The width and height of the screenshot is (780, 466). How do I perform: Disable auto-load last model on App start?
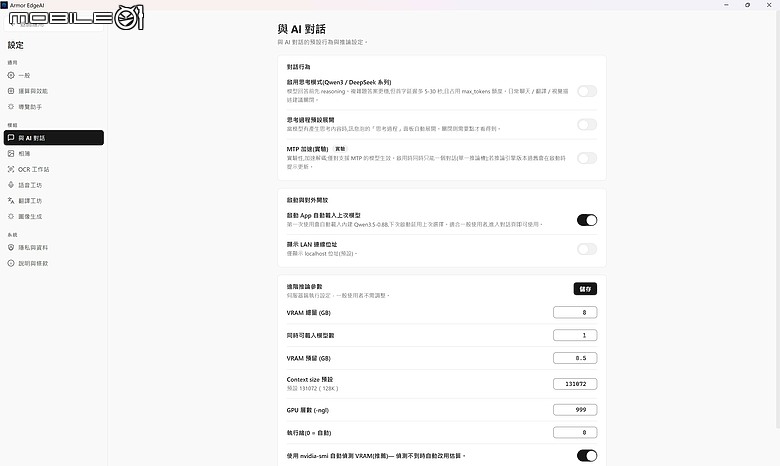(x=587, y=220)
